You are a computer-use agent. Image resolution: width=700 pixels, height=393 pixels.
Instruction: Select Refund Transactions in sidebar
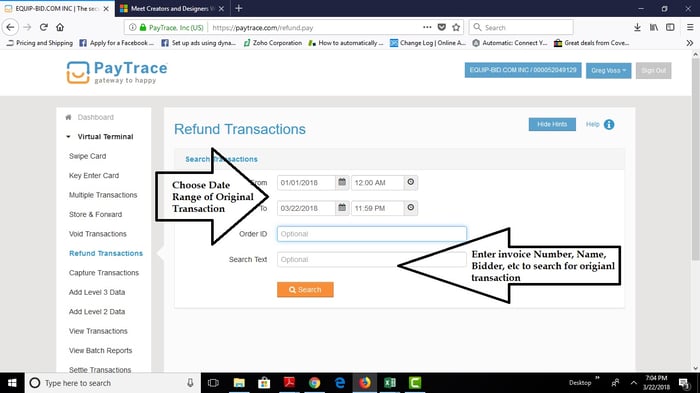(106, 253)
